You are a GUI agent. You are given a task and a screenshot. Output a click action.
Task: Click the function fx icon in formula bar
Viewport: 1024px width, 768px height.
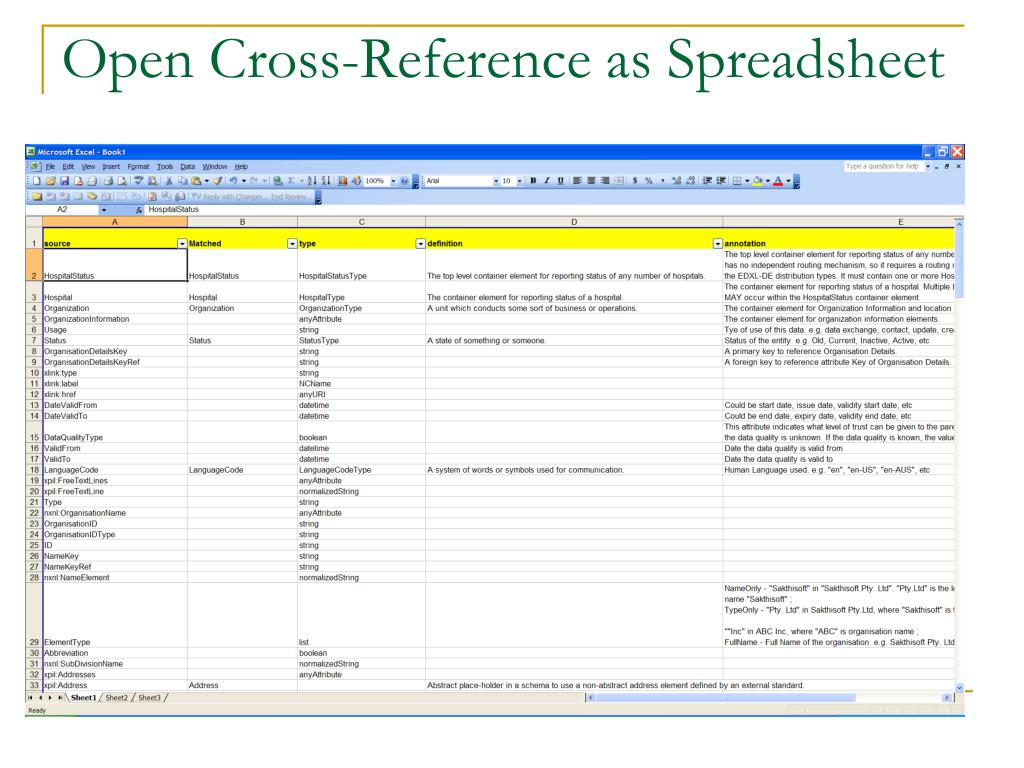coord(139,210)
